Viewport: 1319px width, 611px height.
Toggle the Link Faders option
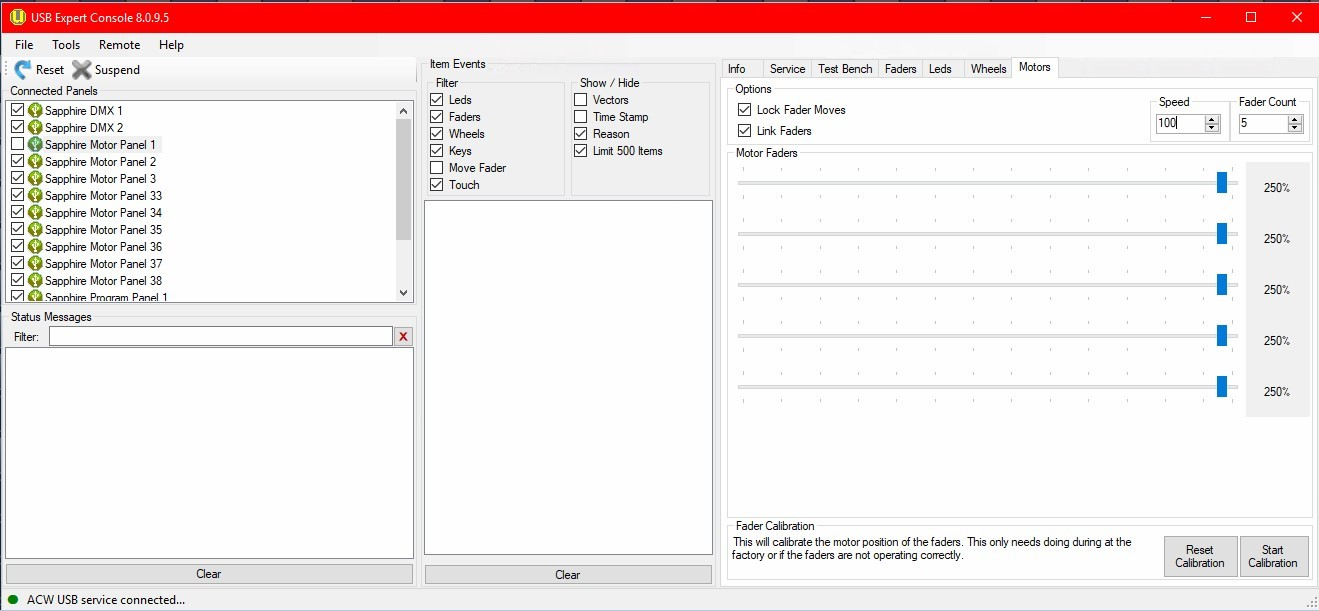[744, 131]
